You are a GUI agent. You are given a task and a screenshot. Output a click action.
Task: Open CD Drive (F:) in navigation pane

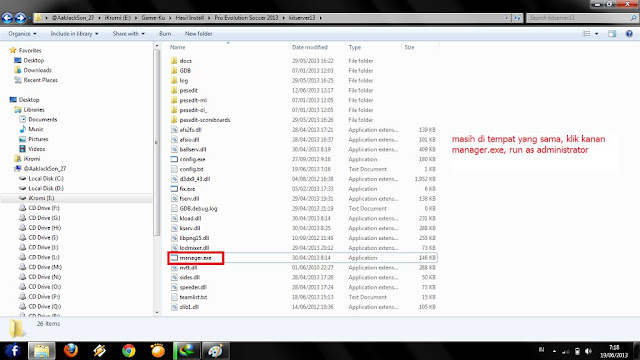click(44, 208)
